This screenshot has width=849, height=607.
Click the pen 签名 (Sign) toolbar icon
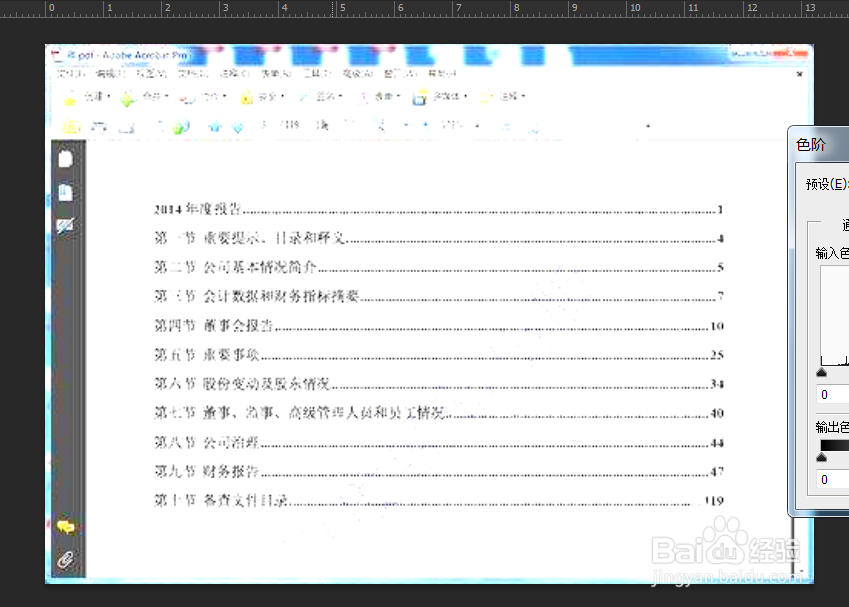pos(304,97)
